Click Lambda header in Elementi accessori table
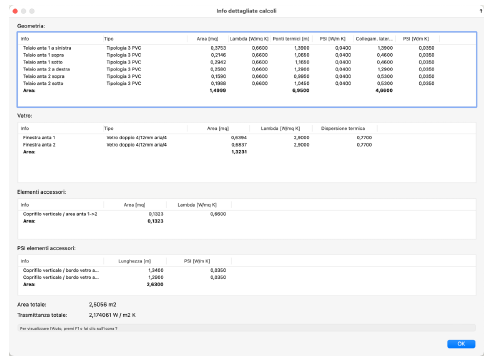Image resolution: width=489 pixels, height=362 pixels. [199, 205]
